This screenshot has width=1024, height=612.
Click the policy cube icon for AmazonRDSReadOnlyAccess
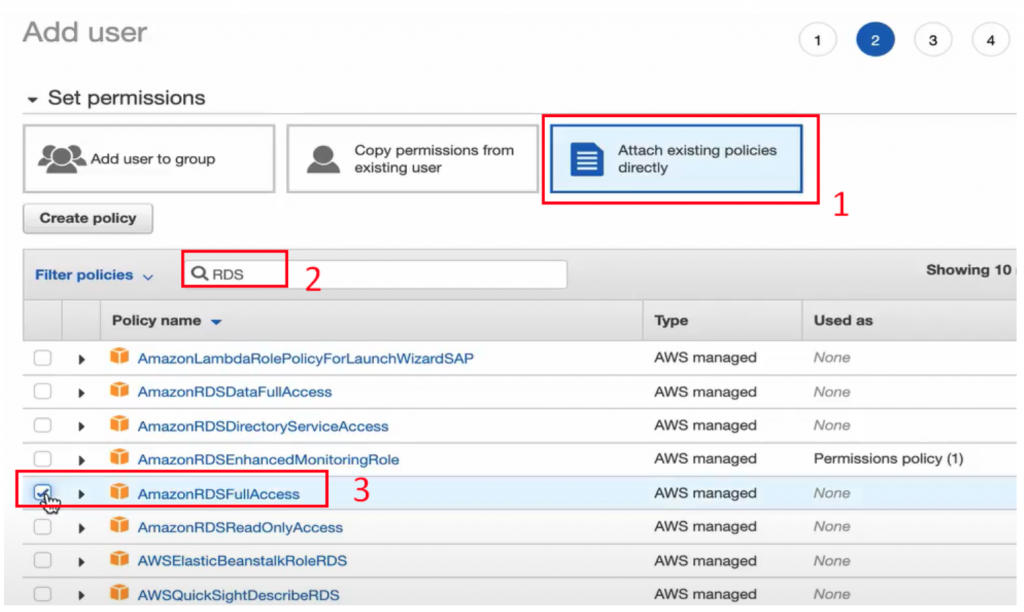[120, 525]
